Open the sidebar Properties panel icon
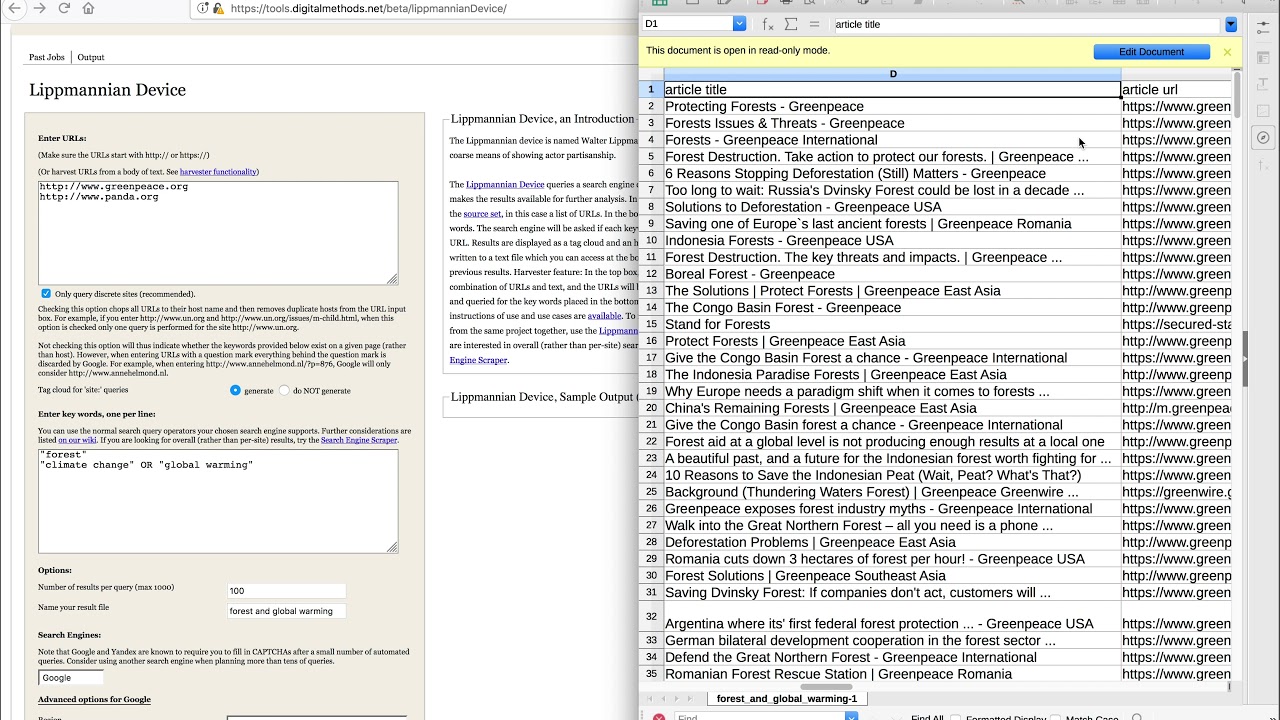 coord(1263,58)
